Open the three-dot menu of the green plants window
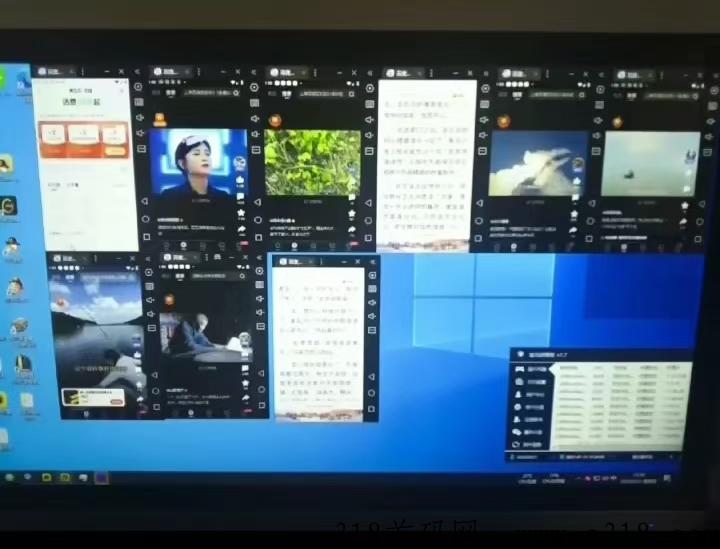 (315, 73)
